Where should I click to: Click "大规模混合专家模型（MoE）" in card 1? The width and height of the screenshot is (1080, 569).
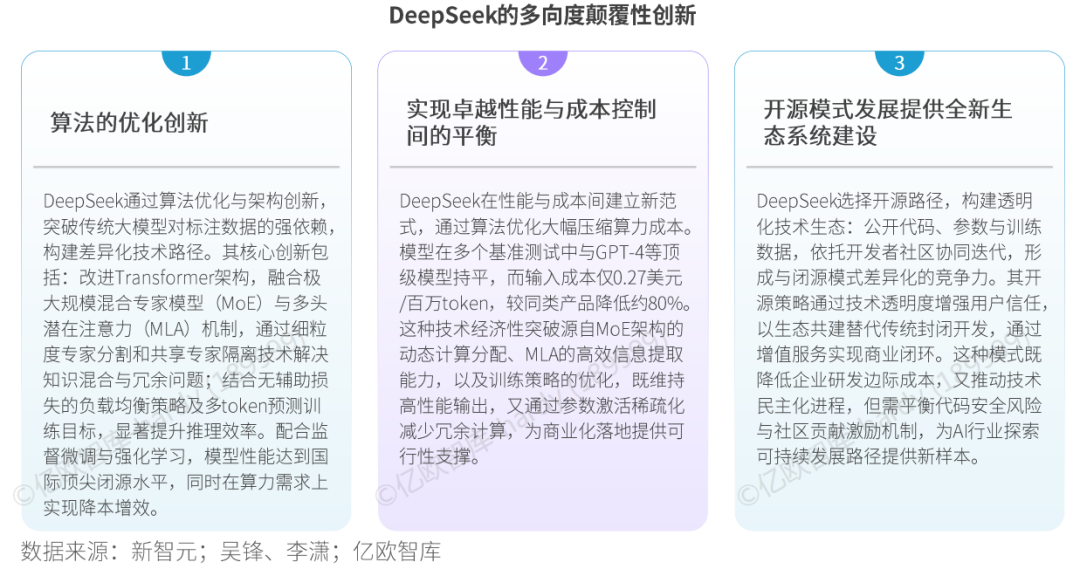tap(153, 303)
